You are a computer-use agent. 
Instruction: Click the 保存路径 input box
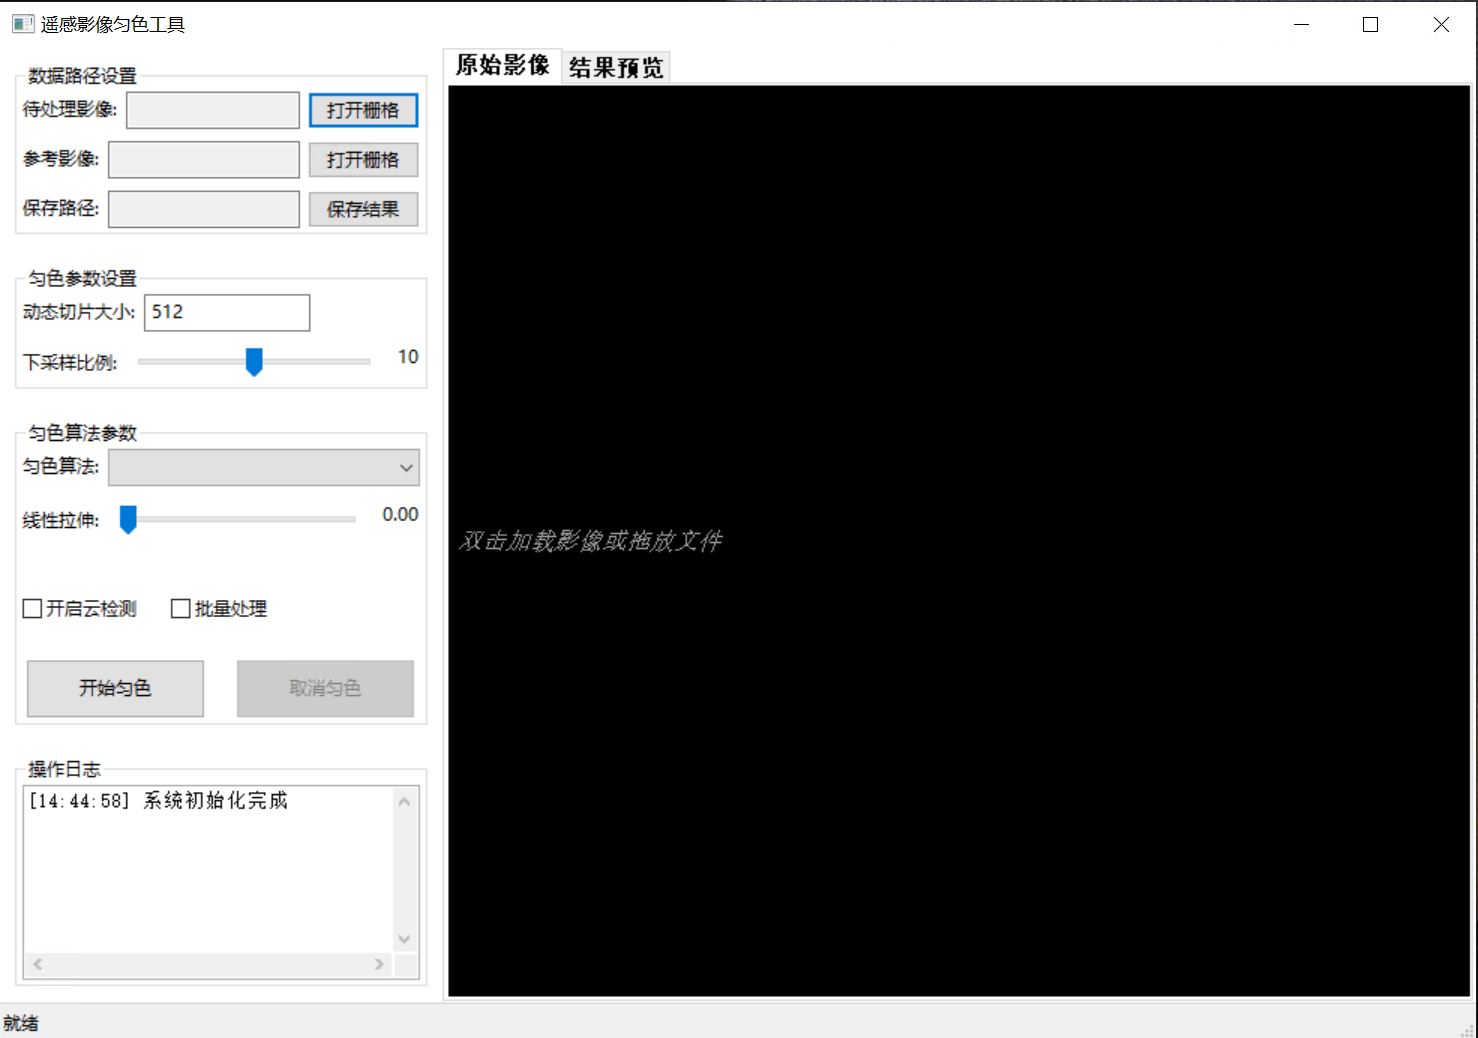[203, 208]
